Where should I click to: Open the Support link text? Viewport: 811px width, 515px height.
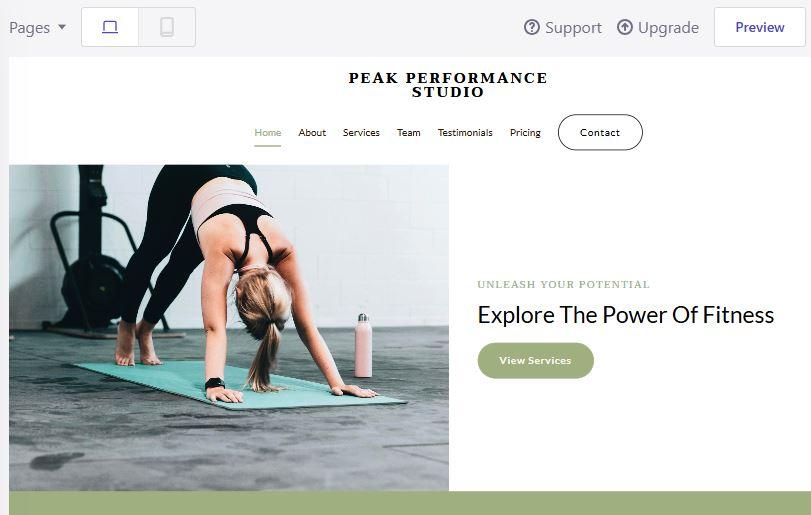click(573, 27)
